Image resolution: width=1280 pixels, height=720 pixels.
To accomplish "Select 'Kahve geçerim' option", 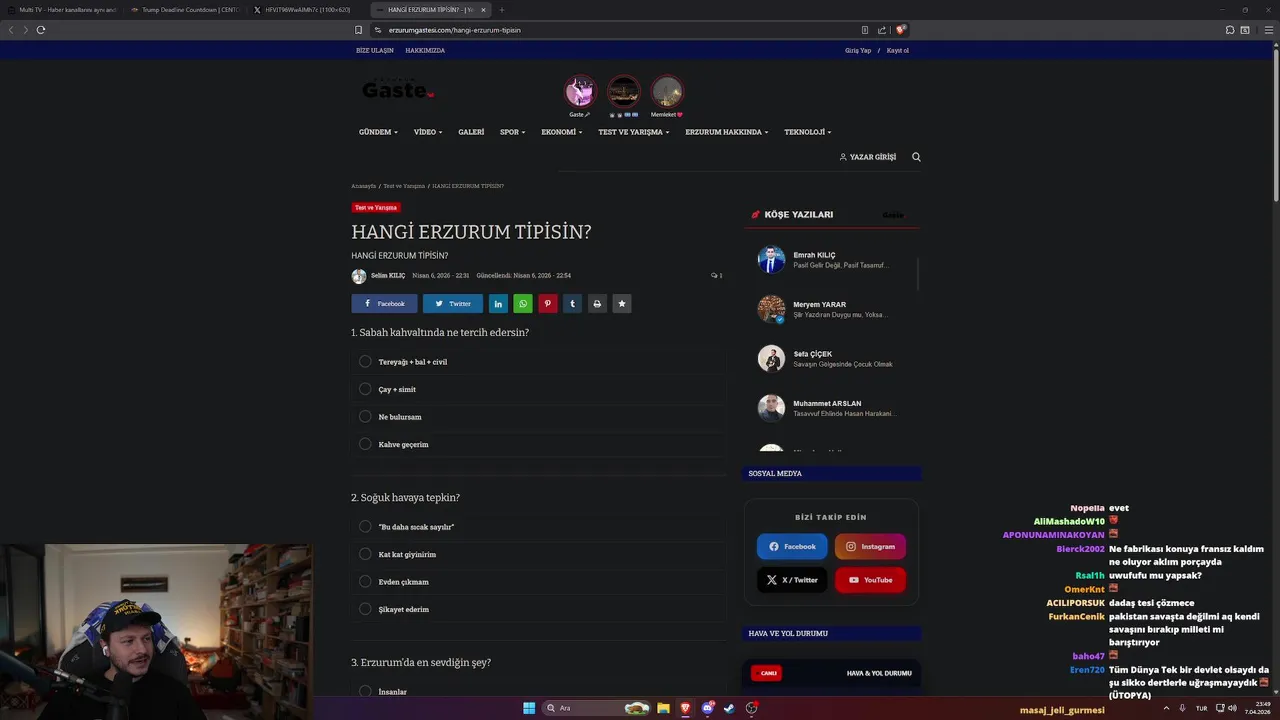I will pos(538,444).
